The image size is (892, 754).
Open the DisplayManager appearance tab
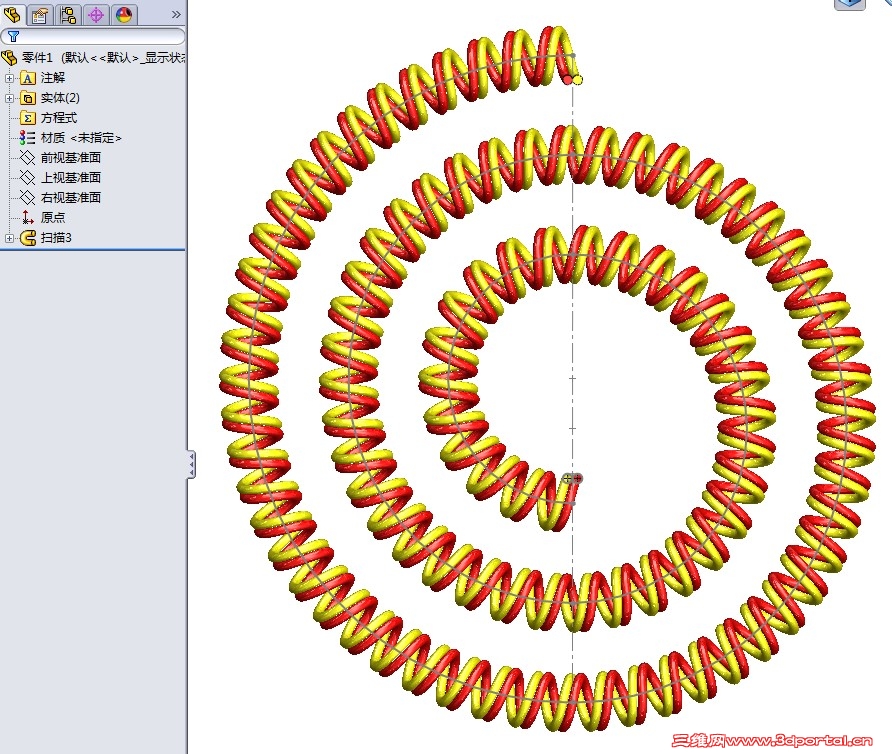pyautogui.click(x=124, y=14)
